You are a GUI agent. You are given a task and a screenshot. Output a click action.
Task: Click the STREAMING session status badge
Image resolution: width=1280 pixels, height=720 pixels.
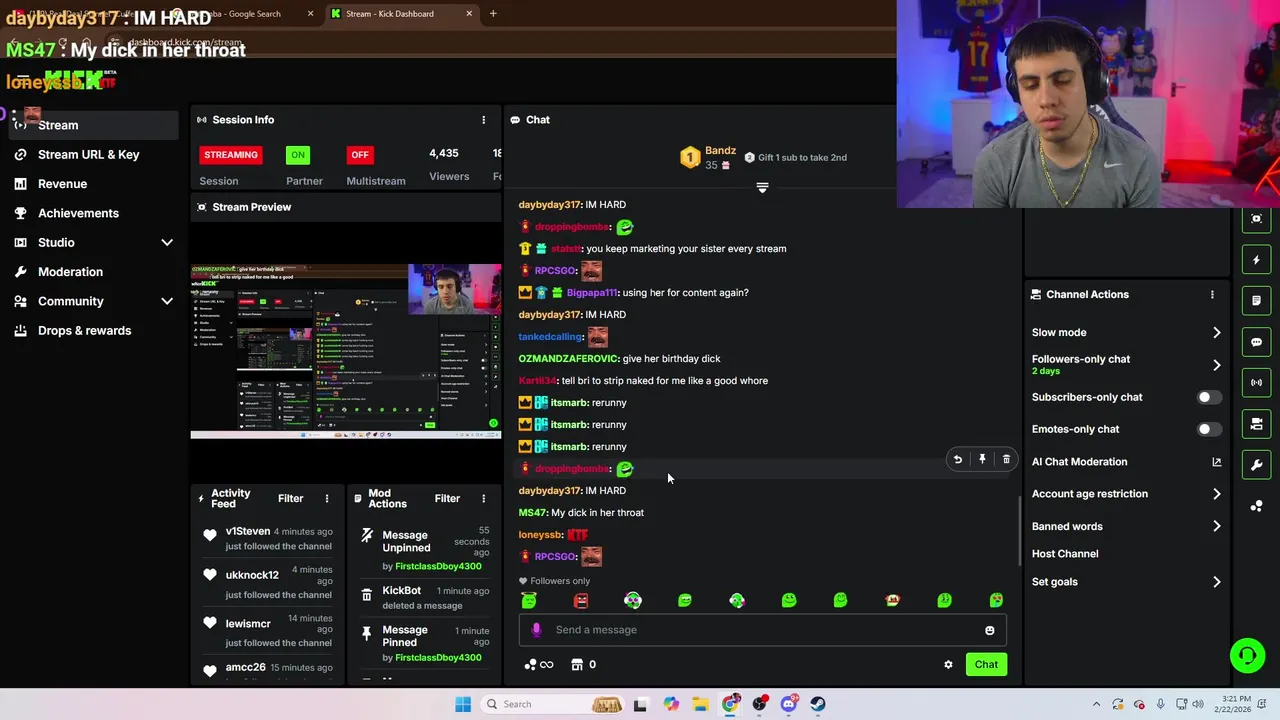coord(231,155)
